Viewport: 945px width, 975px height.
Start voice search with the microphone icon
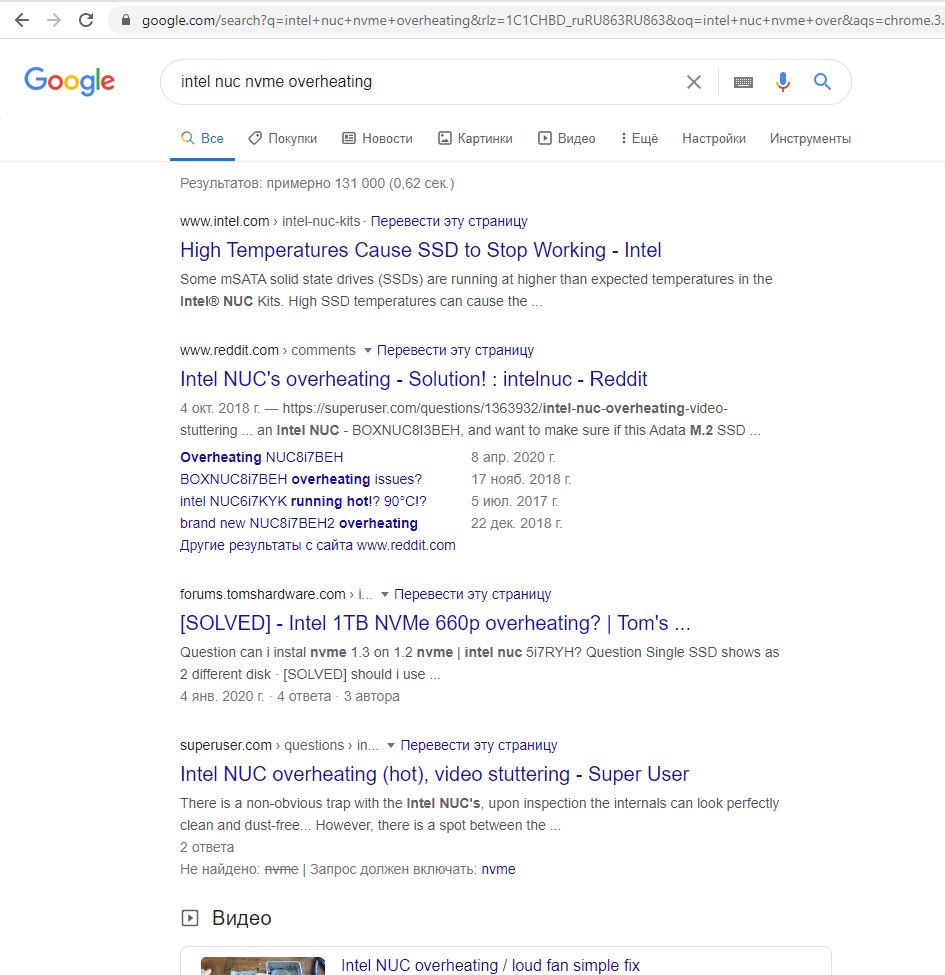[x=783, y=81]
